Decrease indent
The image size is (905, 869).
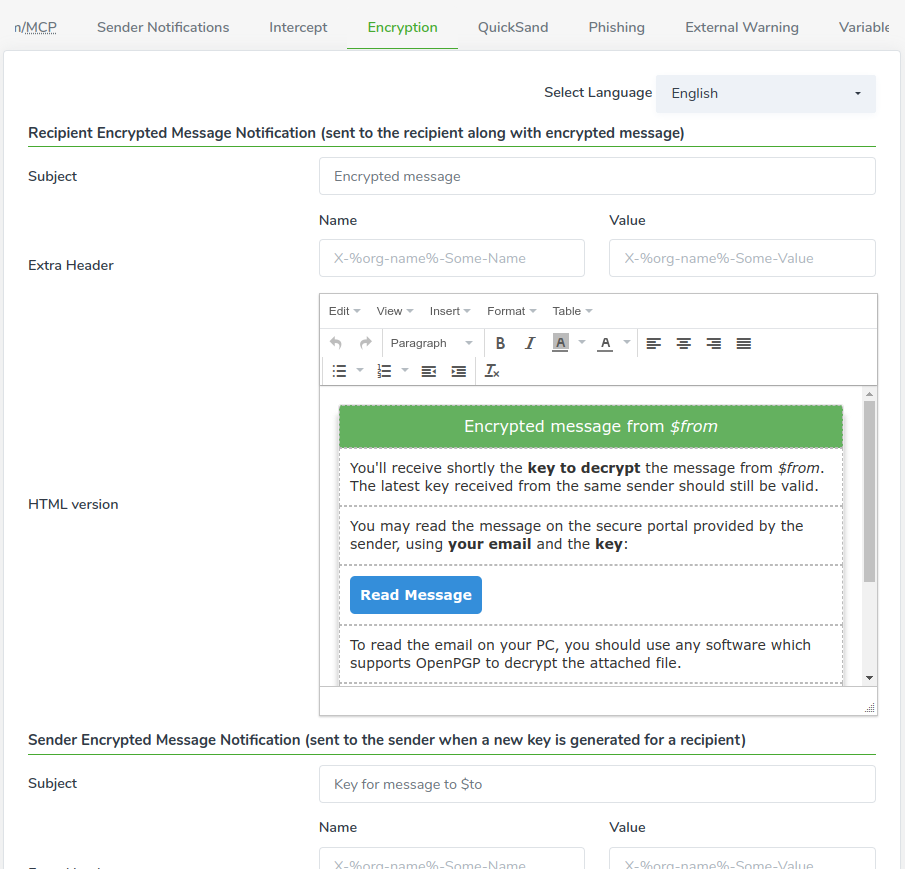[429, 371]
